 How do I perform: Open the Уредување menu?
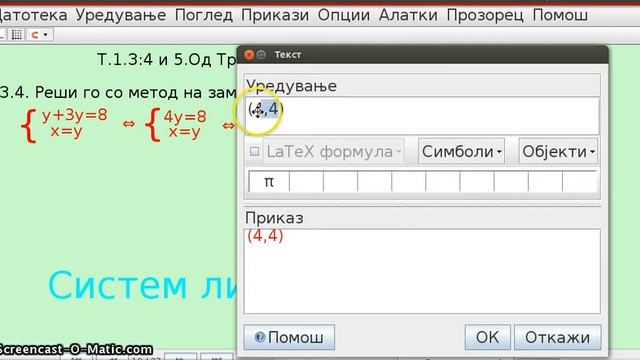pyautogui.click(x=121, y=15)
